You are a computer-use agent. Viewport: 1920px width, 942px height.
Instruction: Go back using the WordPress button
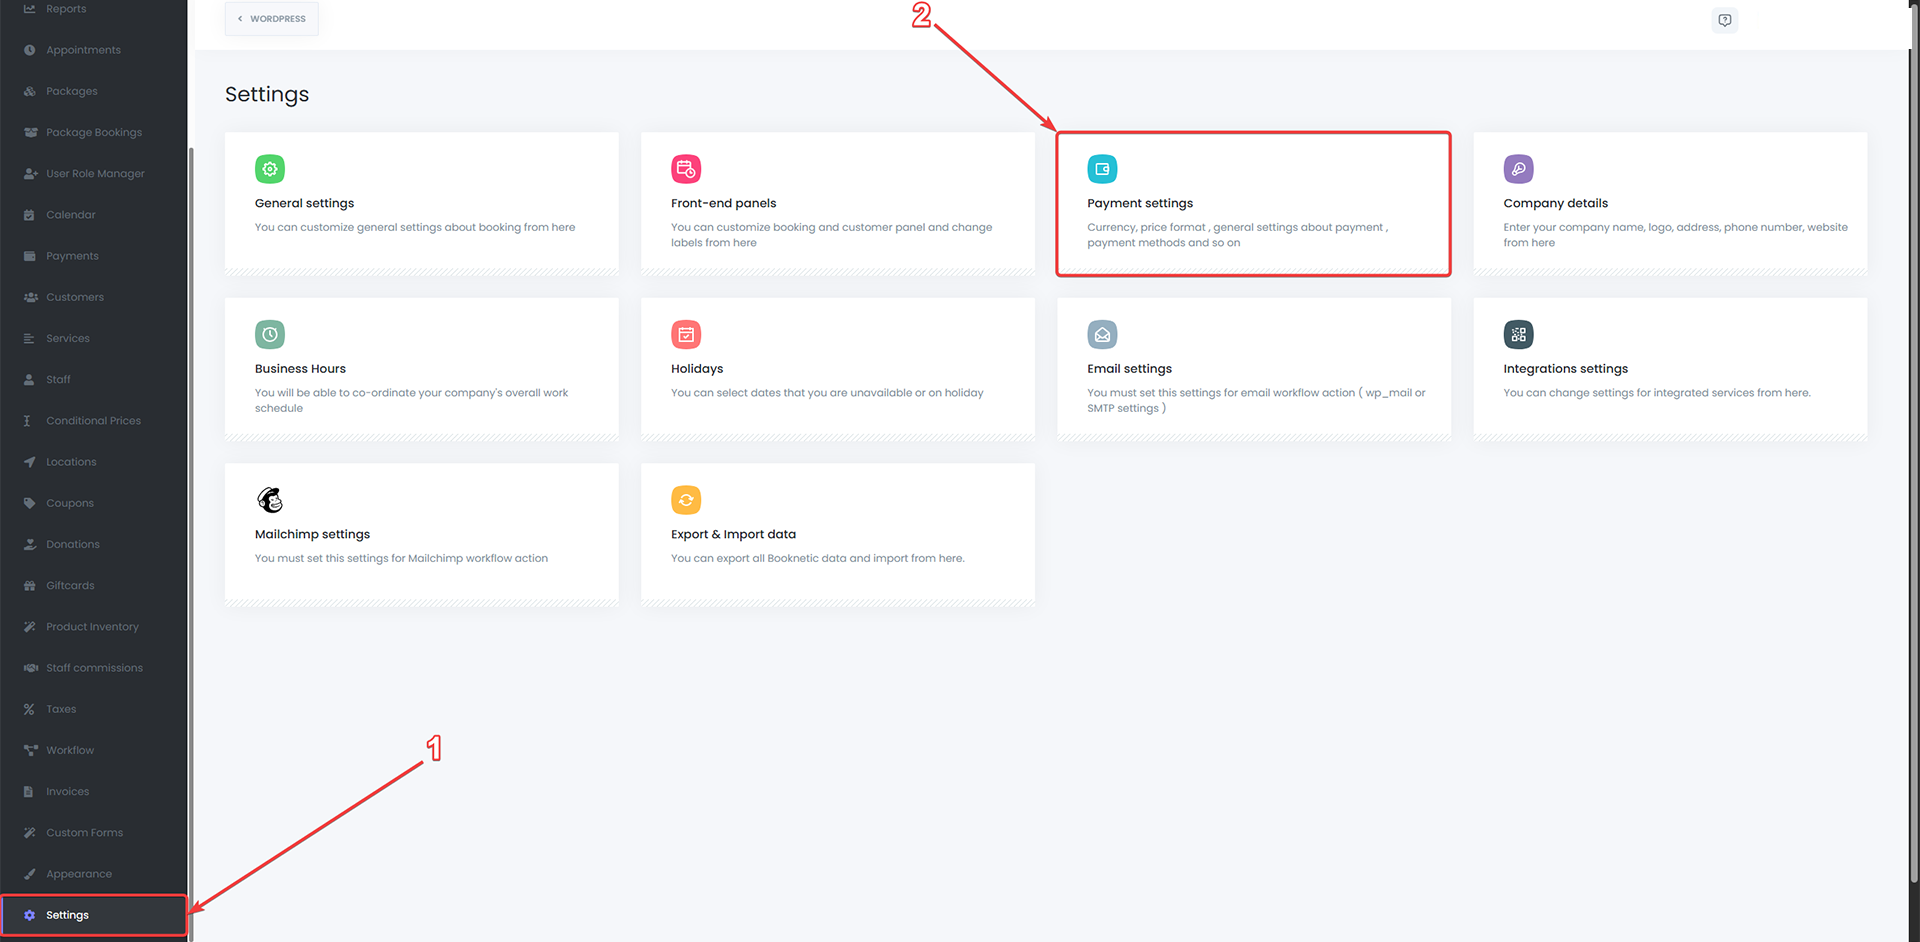tap(272, 19)
